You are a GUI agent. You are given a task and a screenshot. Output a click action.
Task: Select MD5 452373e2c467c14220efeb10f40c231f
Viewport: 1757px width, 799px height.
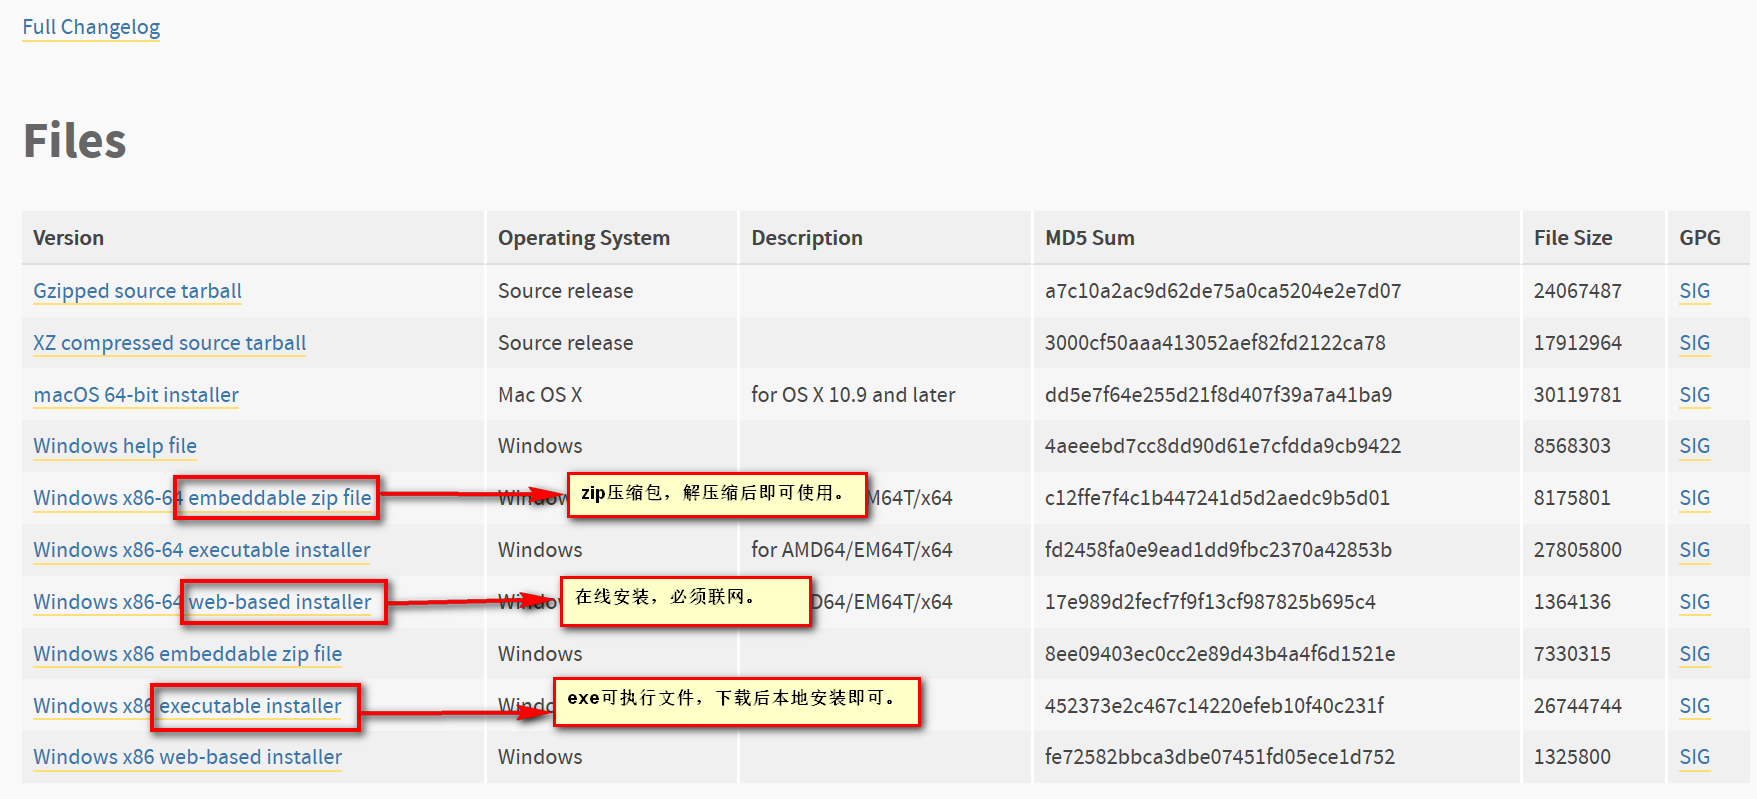tap(1214, 706)
